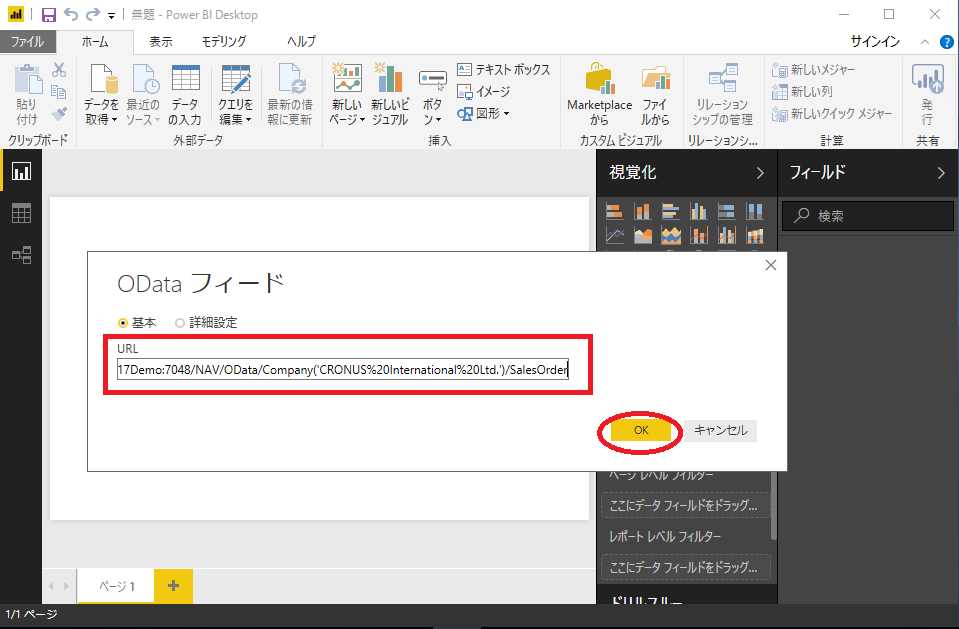Open the モデリング ribbon tab
This screenshot has width=959, height=629.
pyautogui.click(x=224, y=42)
